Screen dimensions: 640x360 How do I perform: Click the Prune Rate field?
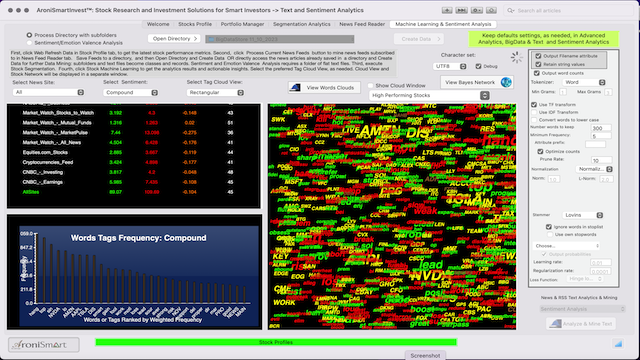click(602, 160)
